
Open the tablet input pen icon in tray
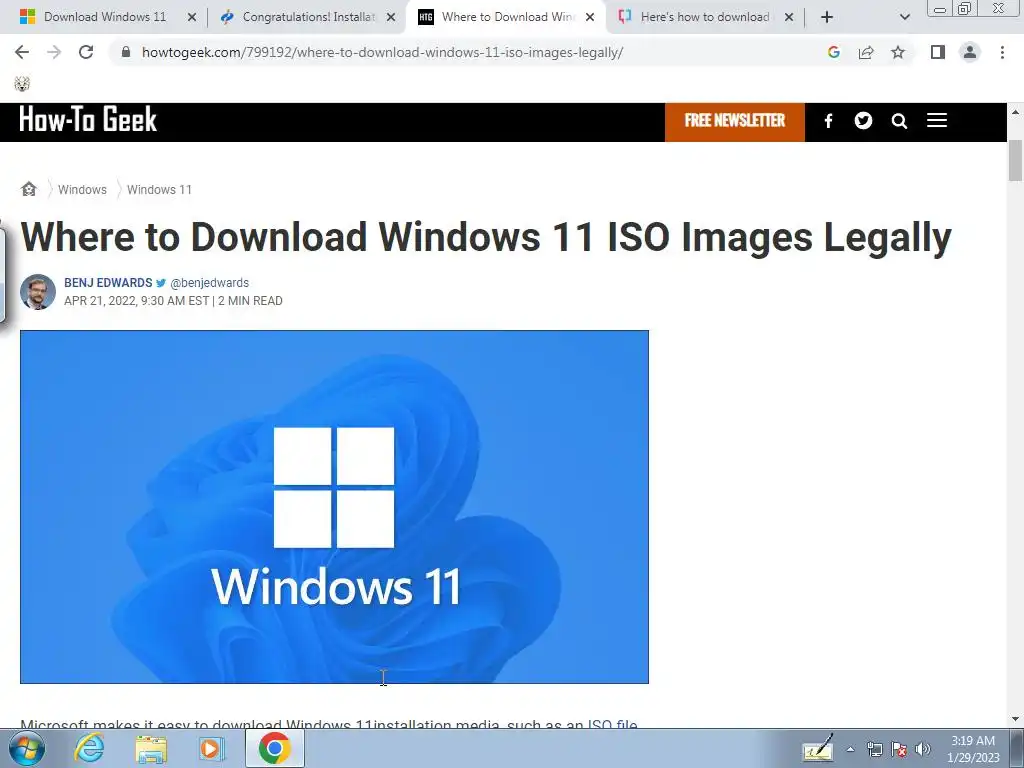[x=818, y=748]
